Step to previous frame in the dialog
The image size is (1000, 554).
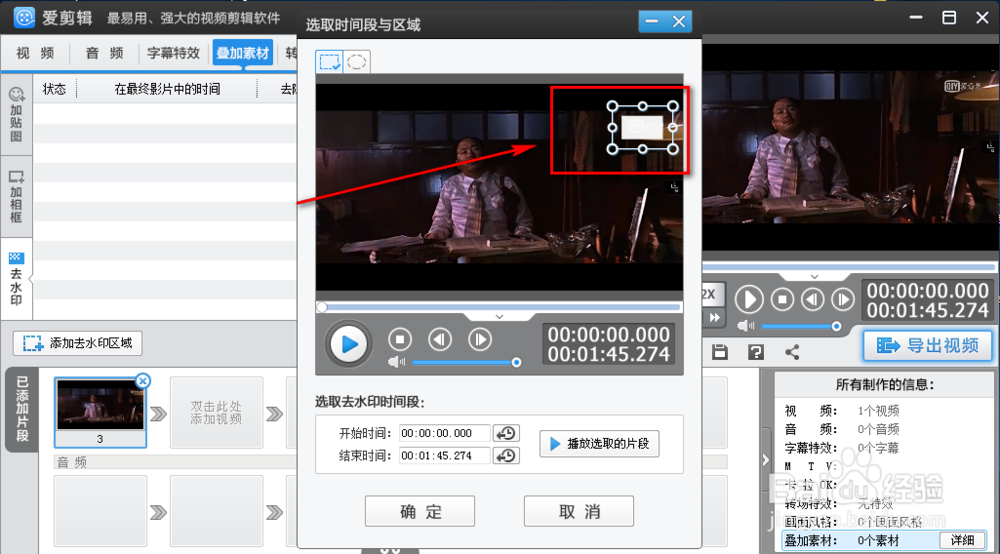[x=439, y=340]
